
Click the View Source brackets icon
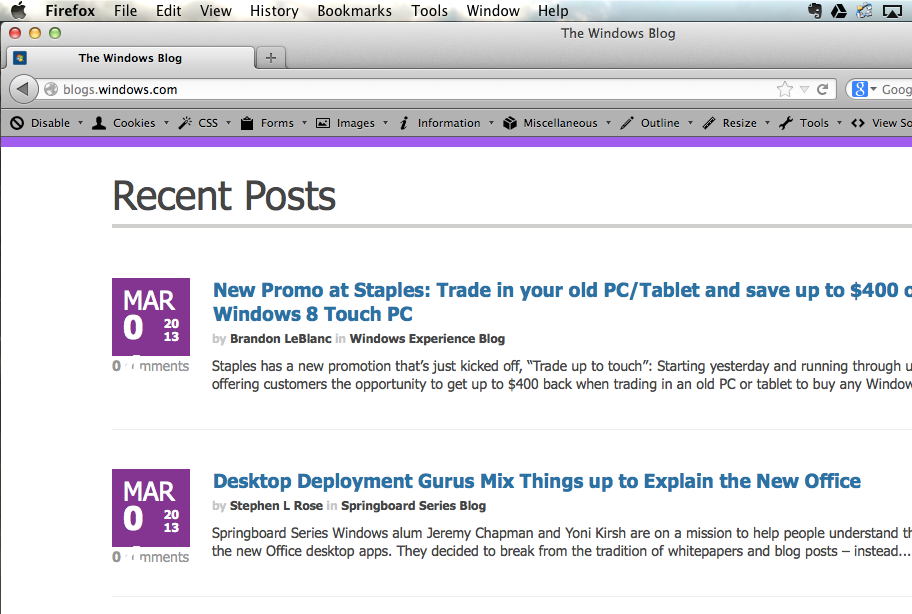point(858,123)
